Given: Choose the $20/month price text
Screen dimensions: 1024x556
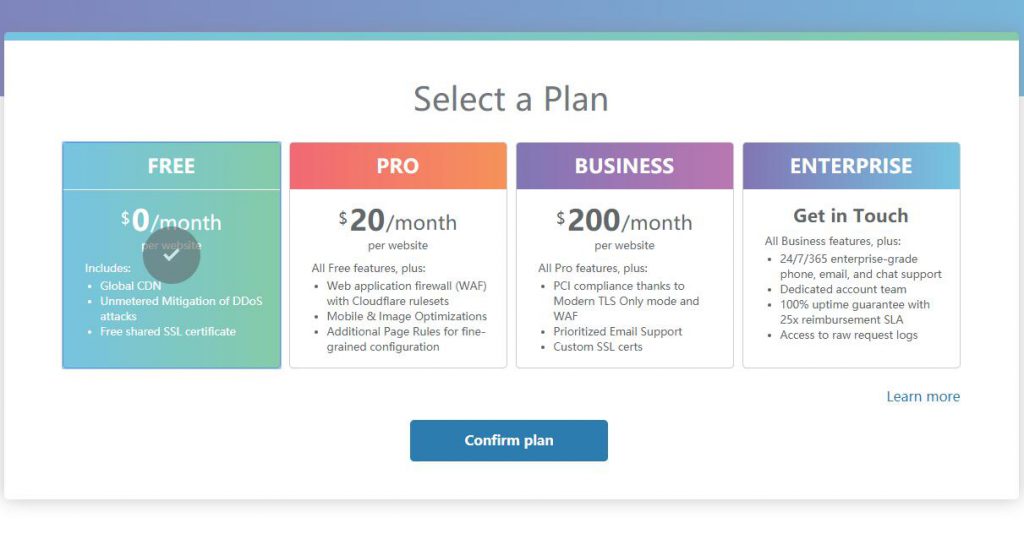Looking at the screenshot, I should 398,221.
